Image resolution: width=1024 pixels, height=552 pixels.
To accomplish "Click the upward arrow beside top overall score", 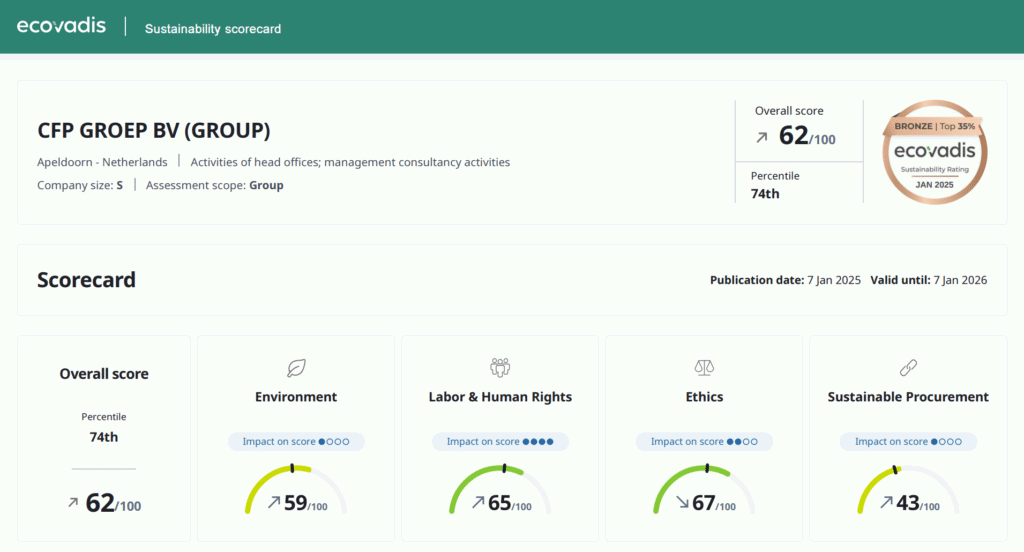I will click(761, 137).
